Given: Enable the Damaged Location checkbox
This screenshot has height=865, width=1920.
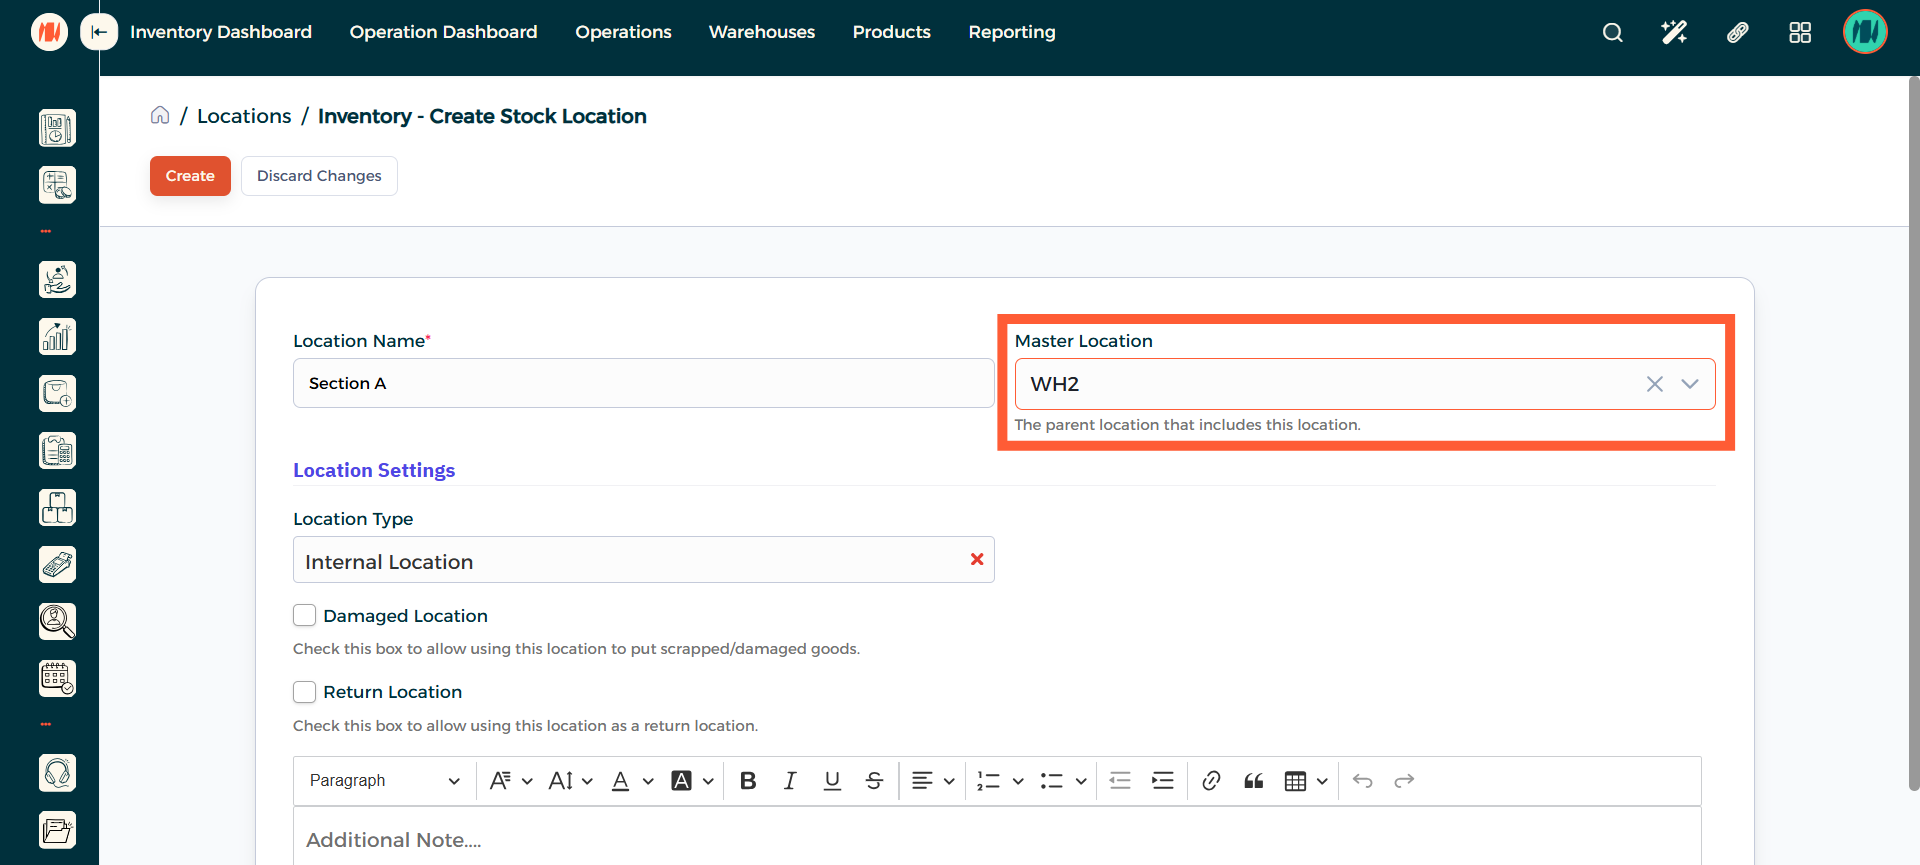Looking at the screenshot, I should [305, 615].
